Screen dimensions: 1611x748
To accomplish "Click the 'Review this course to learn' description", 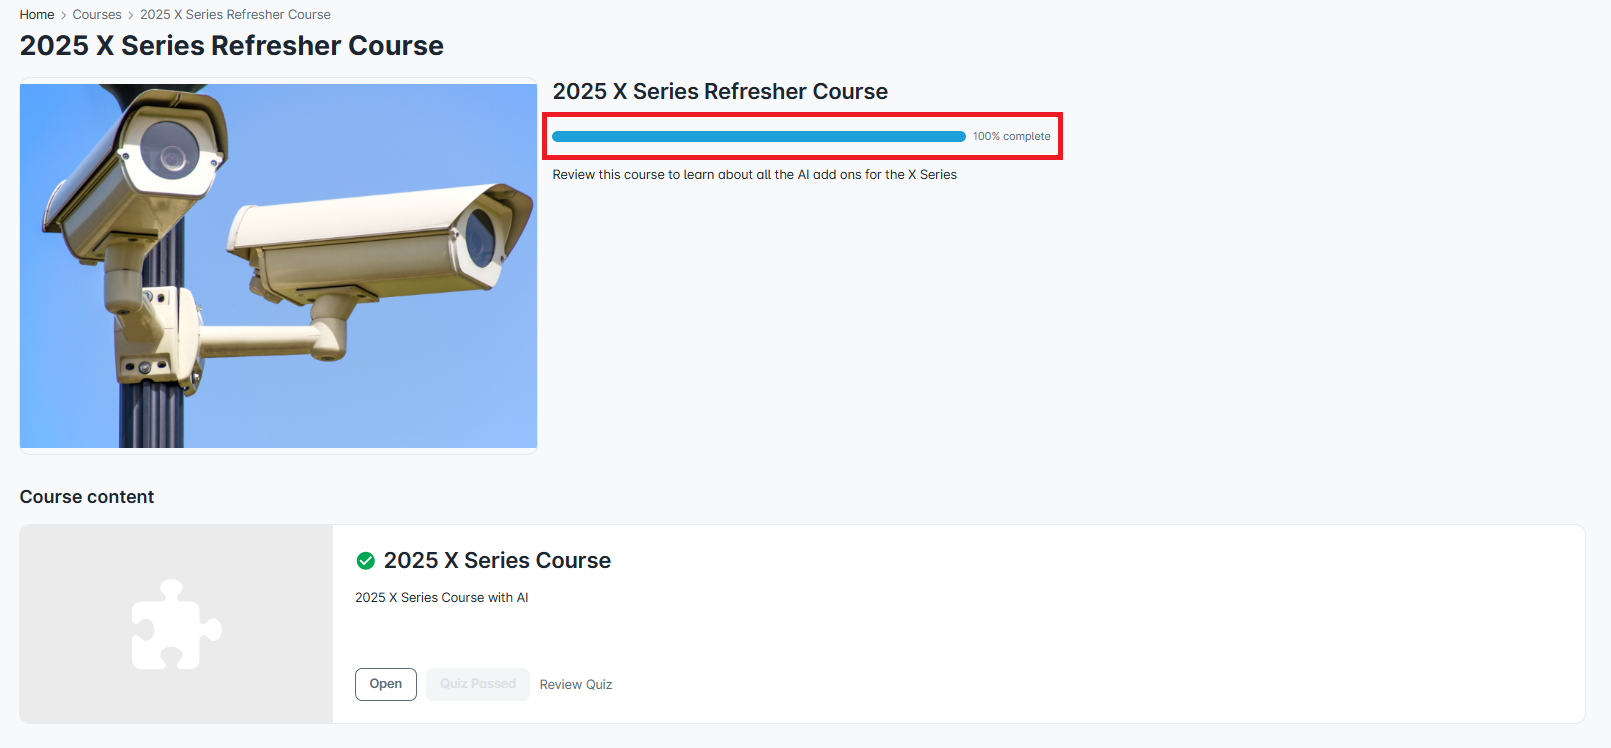I will point(754,175).
